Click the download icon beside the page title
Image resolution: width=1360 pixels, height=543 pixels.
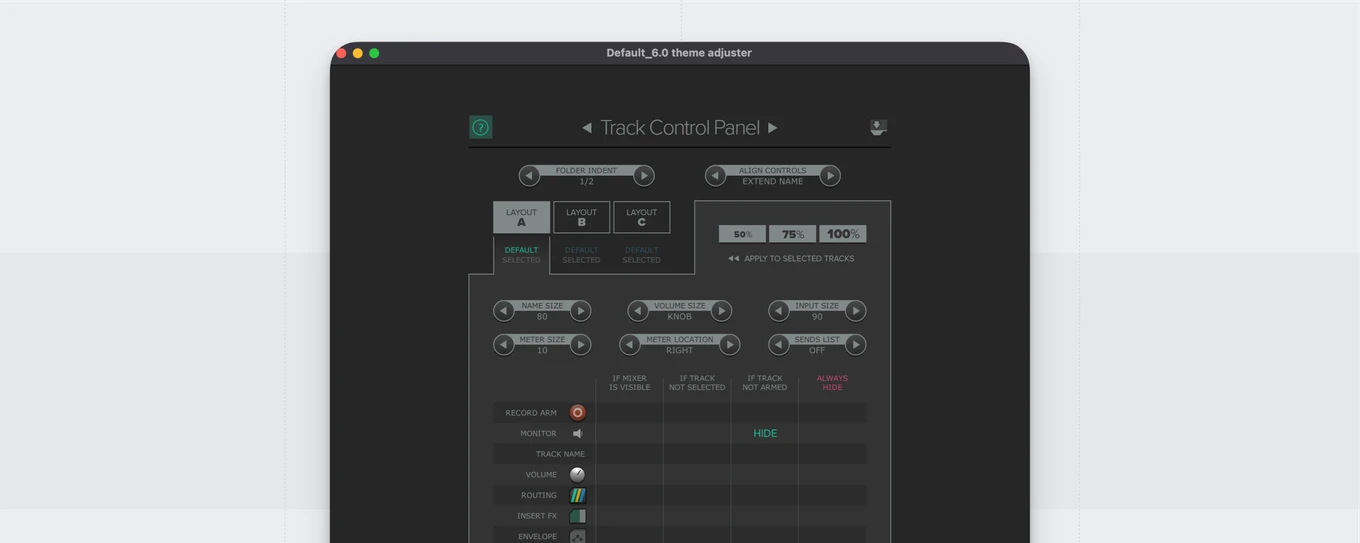[878, 127]
